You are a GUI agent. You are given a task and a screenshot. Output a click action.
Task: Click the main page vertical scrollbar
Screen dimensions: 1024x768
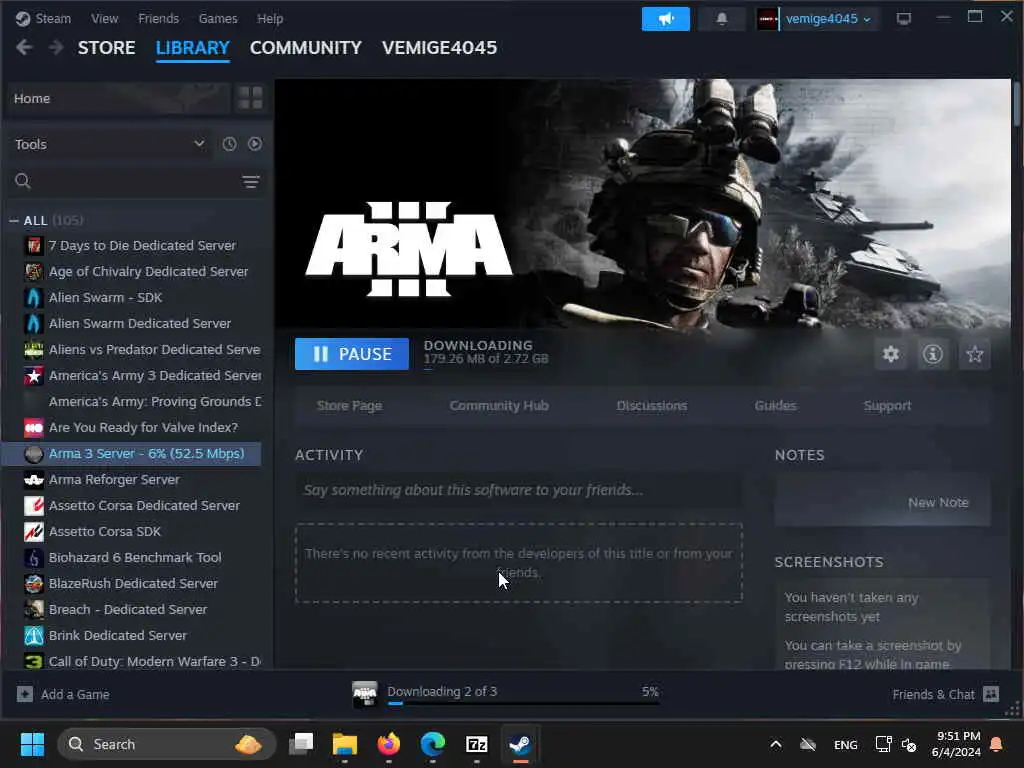coord(1017,104)
